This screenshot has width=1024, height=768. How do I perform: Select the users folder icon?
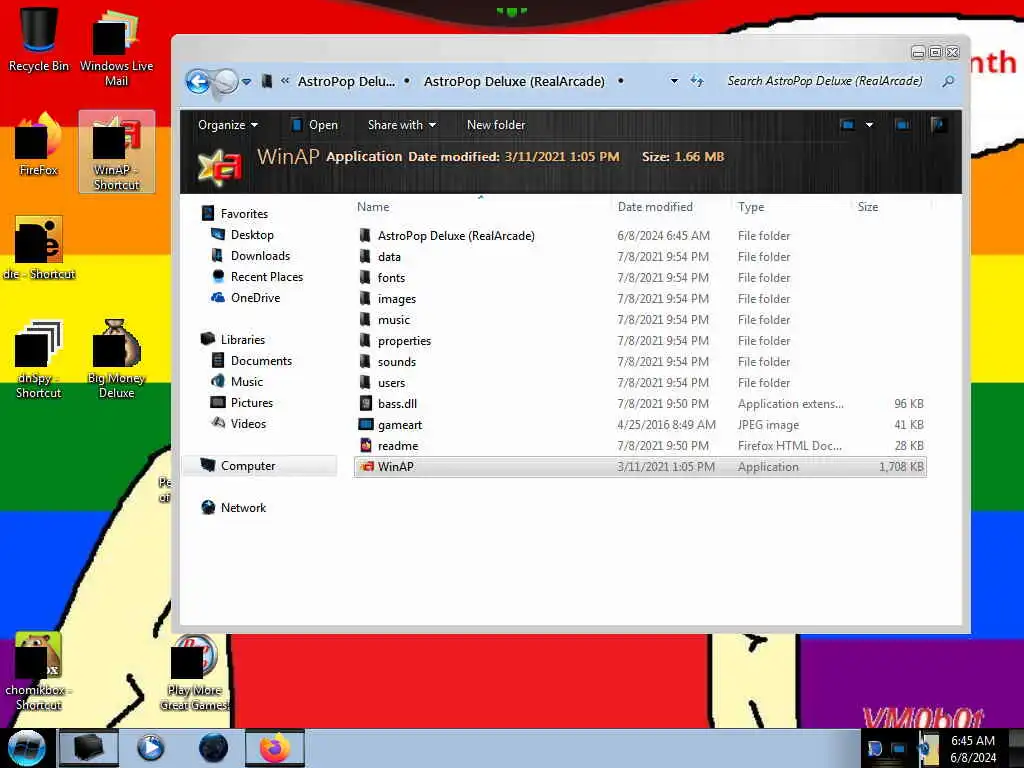click(x=366, y=382)
